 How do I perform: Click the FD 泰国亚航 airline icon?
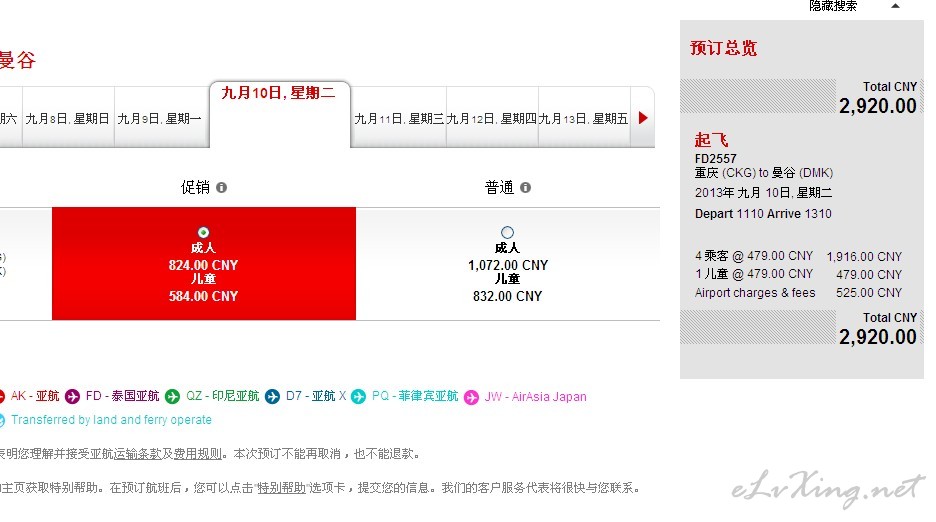click(x=72, y=397)
